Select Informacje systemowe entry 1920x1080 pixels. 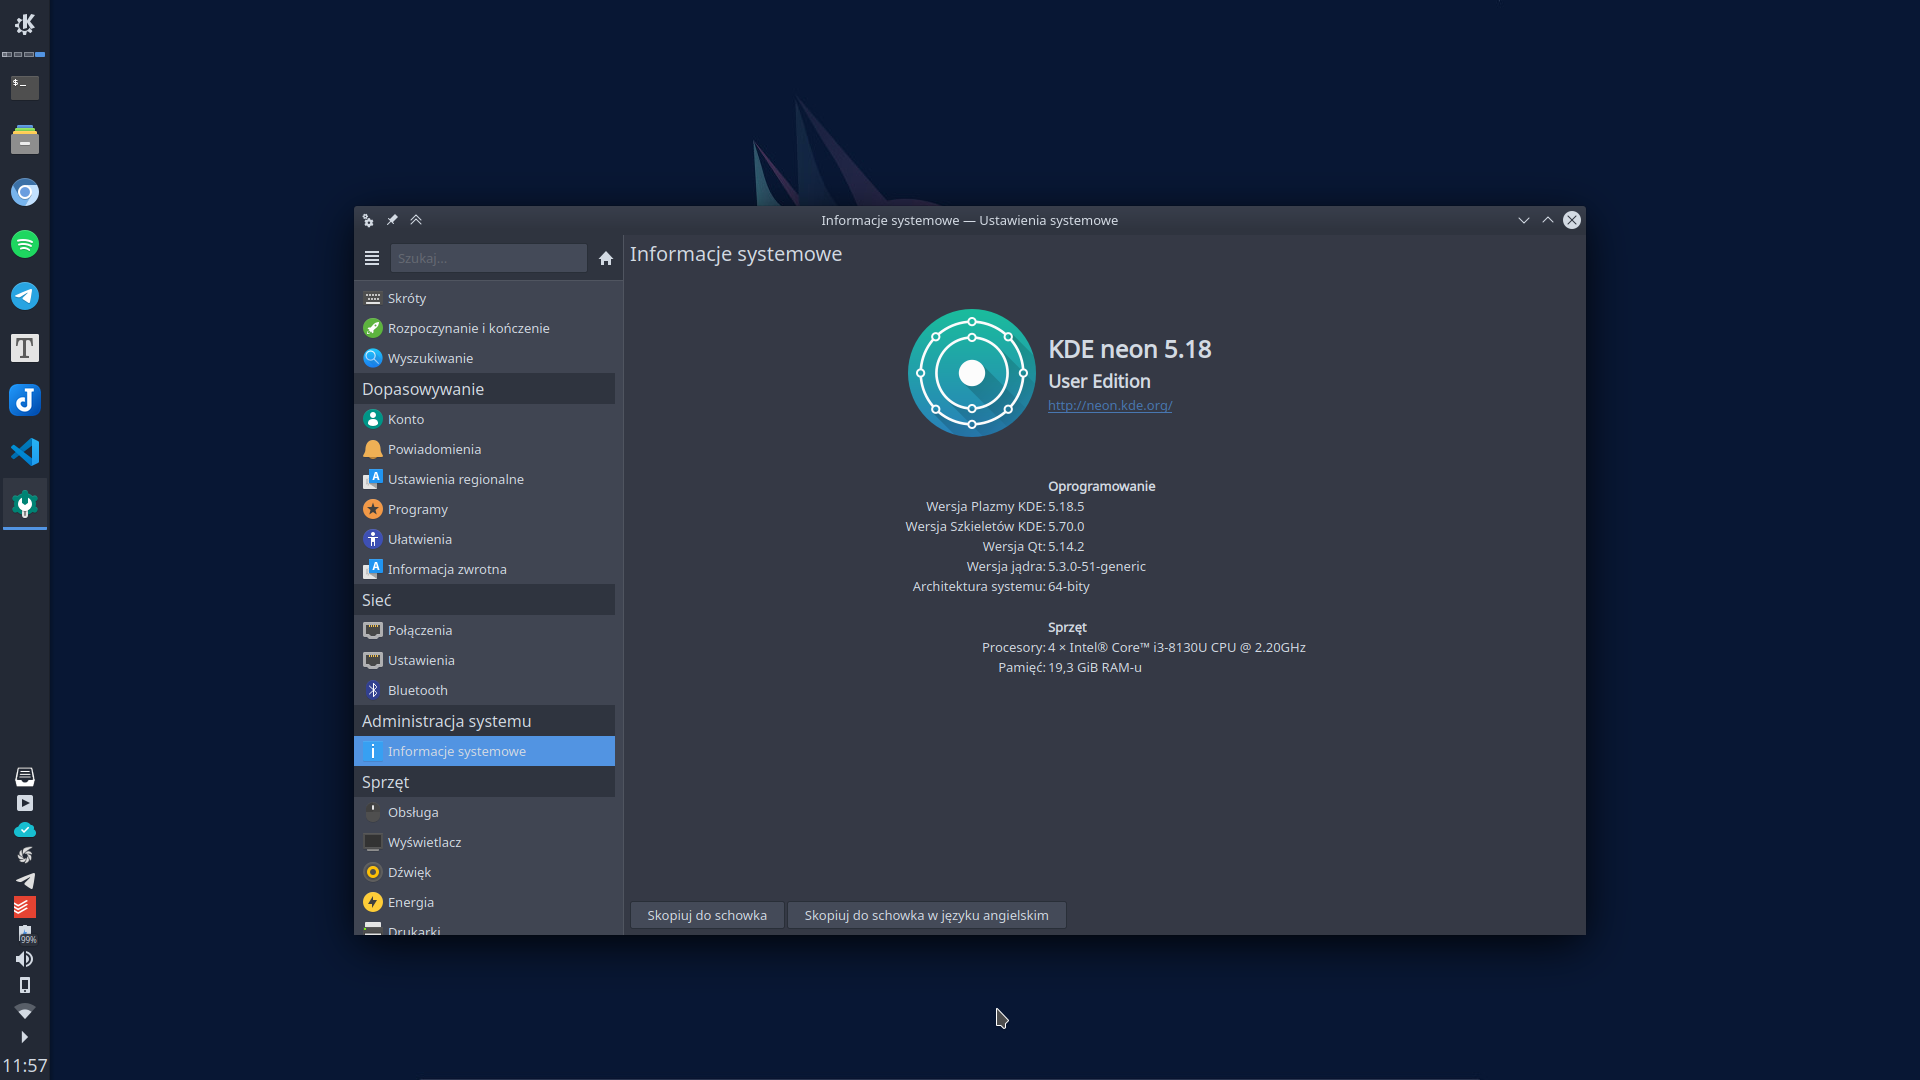484,751
